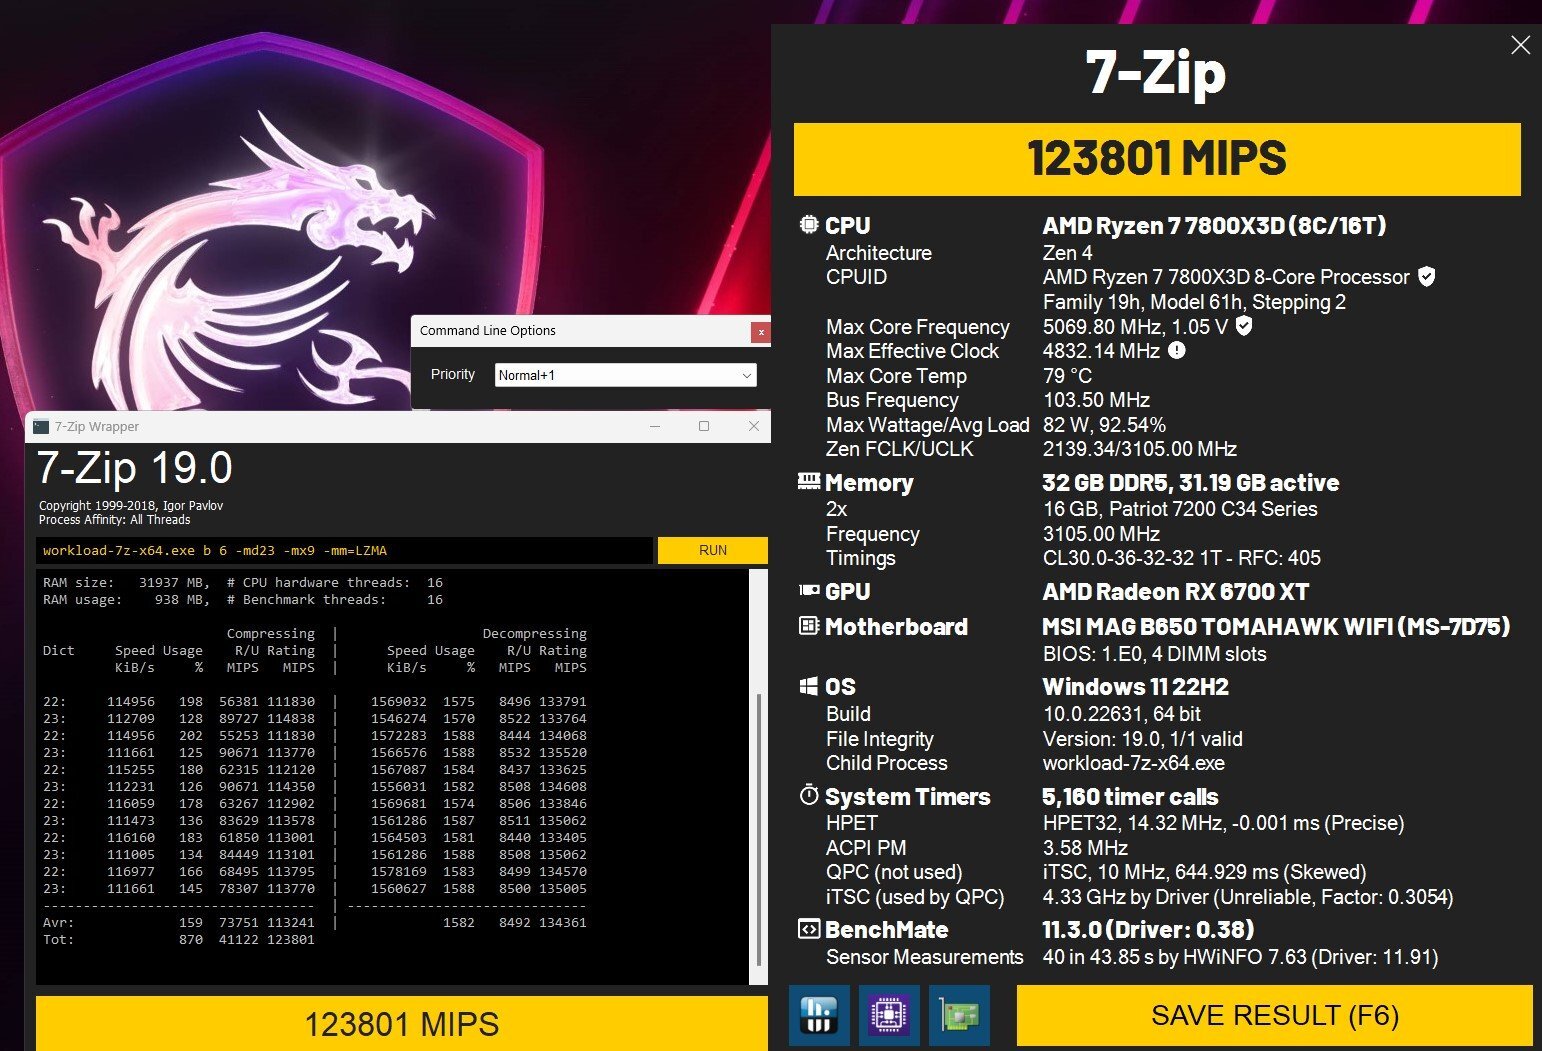Open the purple CPU-Z chip icon
This screenshot has height=1051, width=1542.
(889, 1015)
